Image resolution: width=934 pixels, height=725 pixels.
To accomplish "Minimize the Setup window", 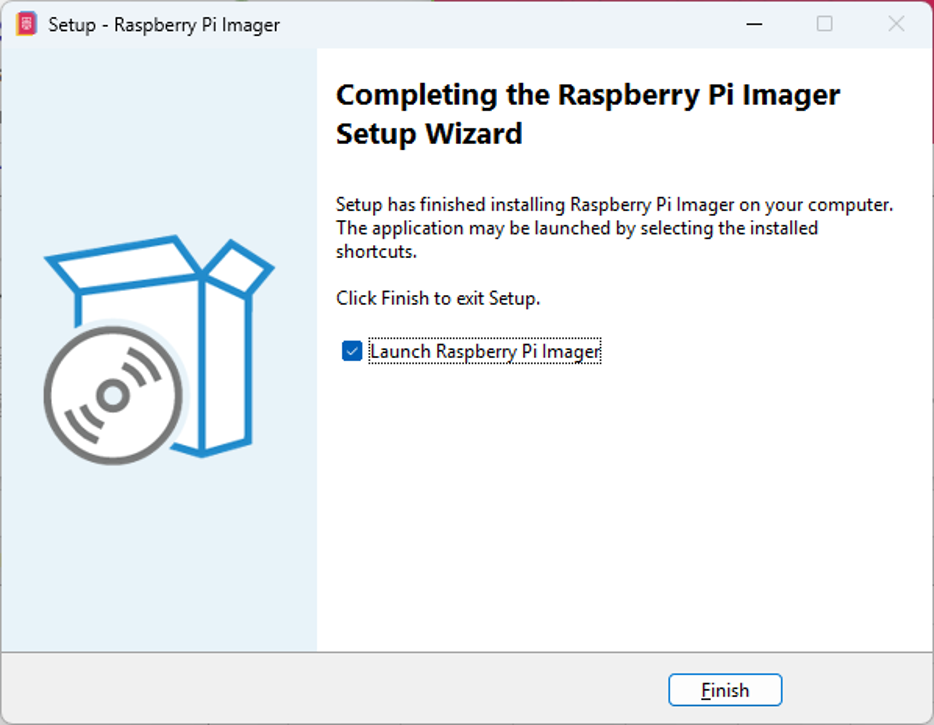I will 754,24.
